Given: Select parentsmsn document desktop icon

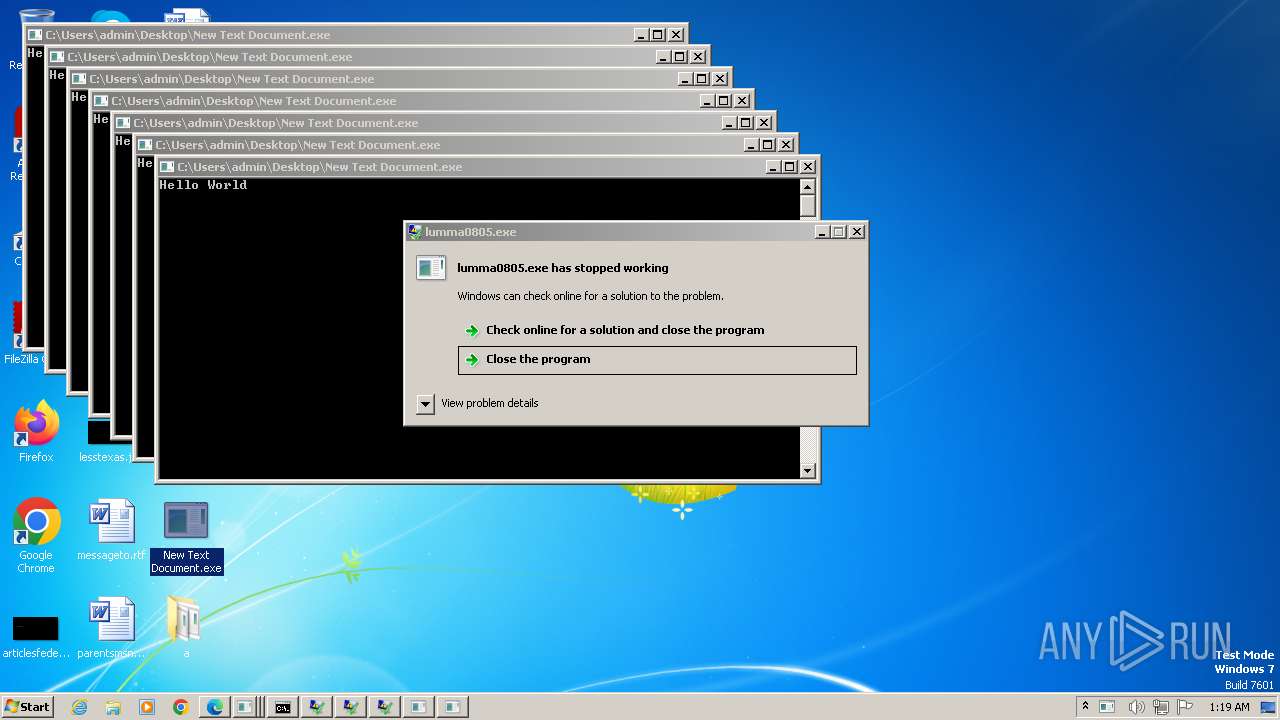Looking at the screenshot, I should [111, 629].
